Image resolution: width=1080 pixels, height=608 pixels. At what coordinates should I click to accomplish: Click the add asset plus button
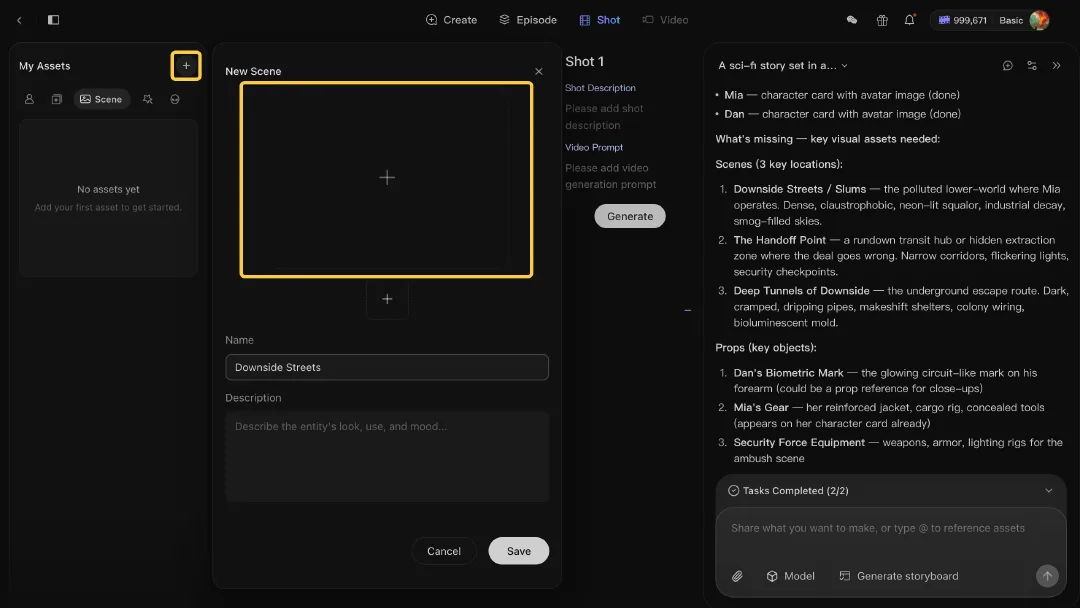click(186, 66)
